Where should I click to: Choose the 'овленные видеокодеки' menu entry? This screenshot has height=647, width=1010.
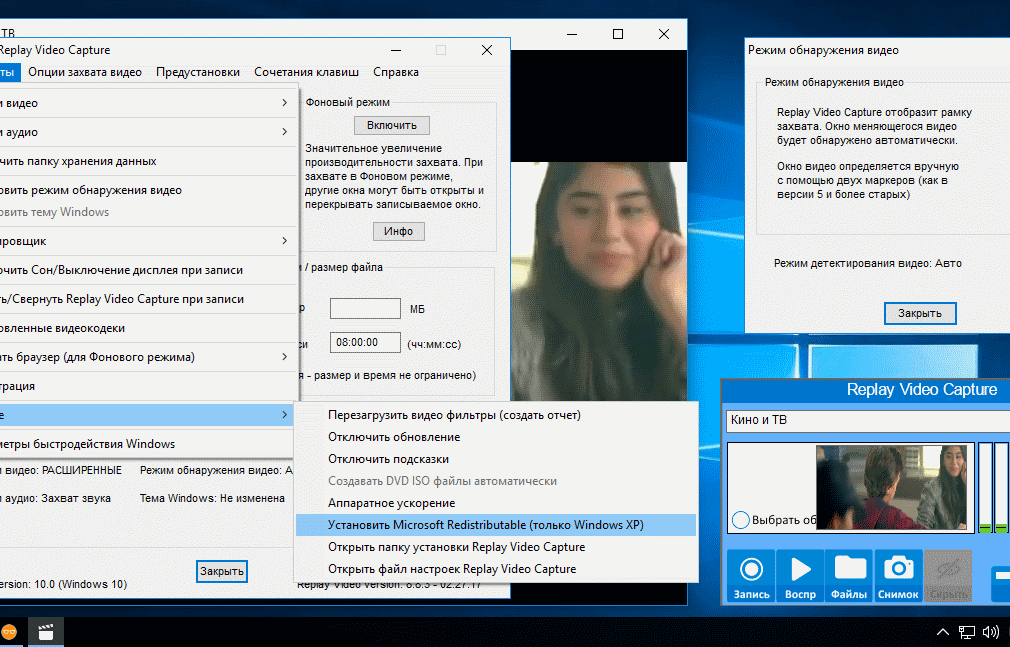tap(148, 328)
